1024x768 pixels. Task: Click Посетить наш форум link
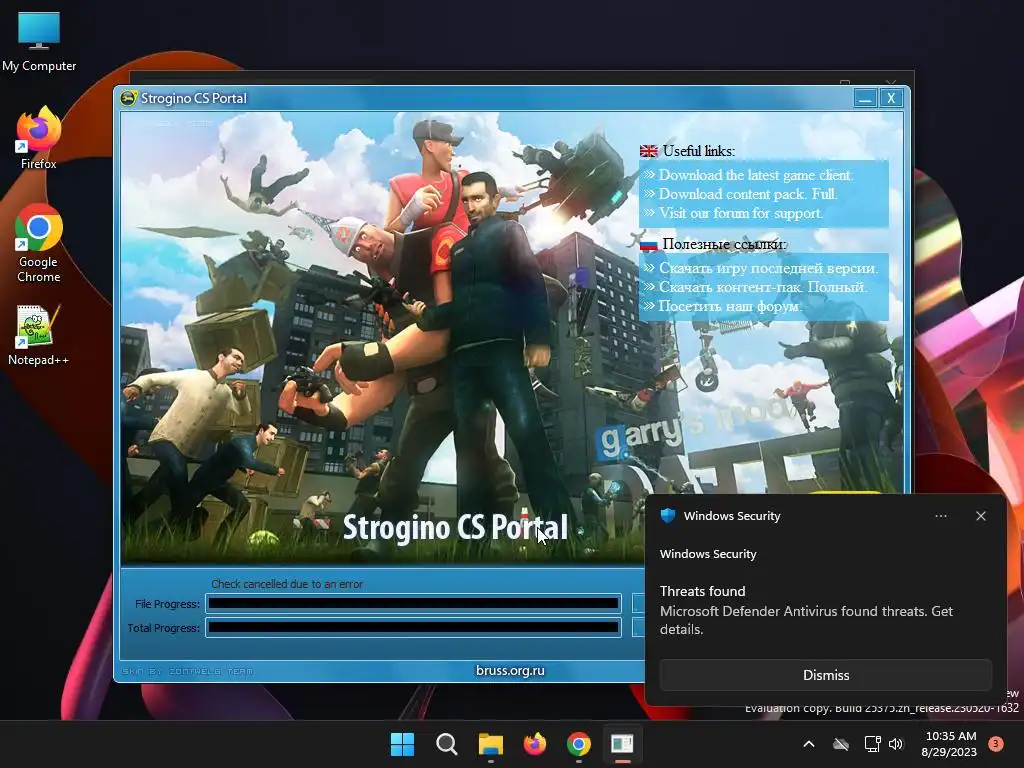coord(730,306)
